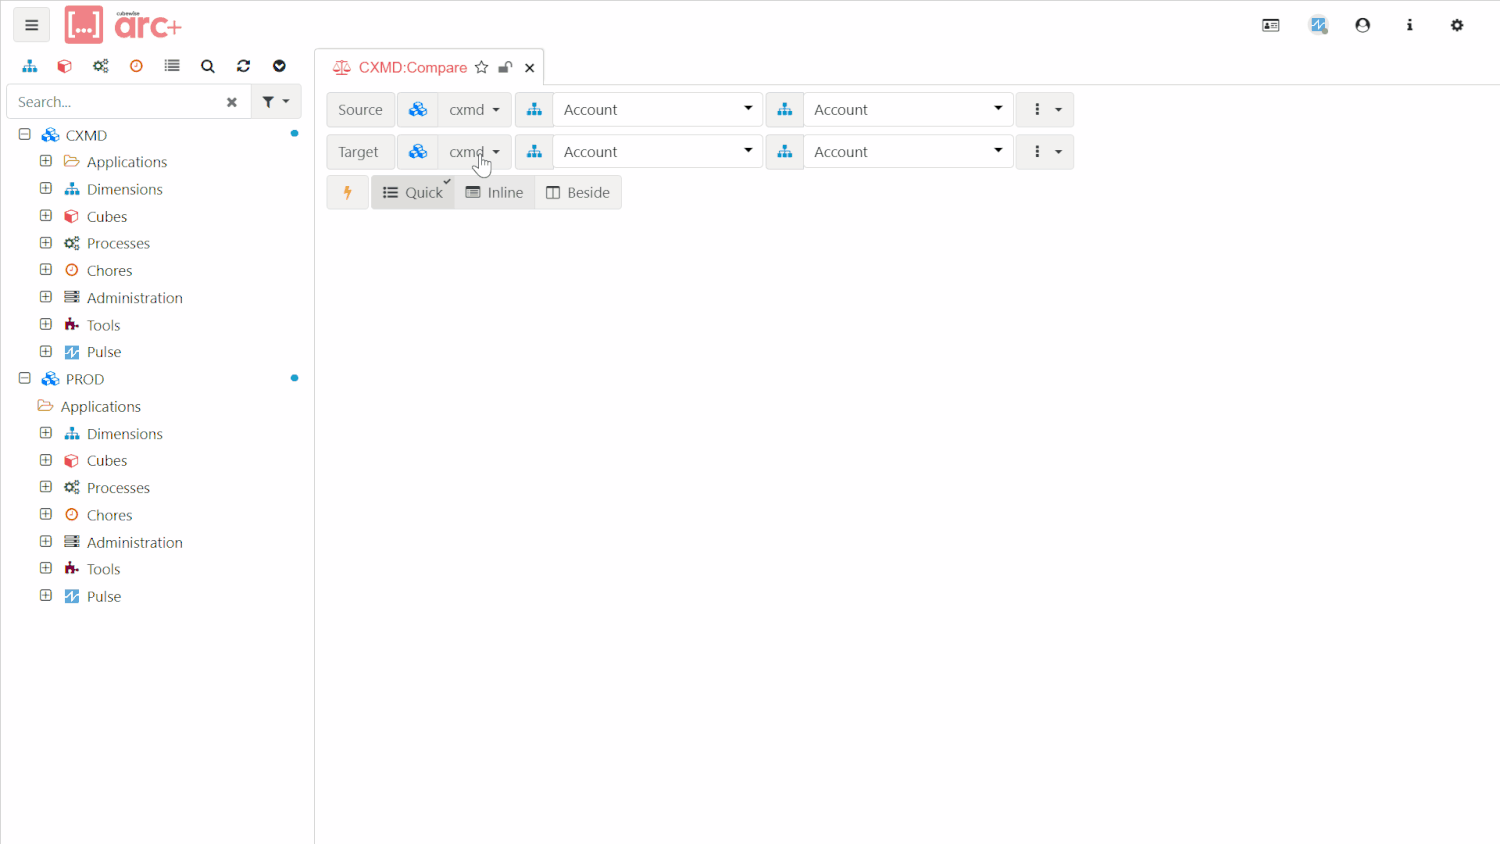
Task: Open Administration under PROD
Action: (134, 542)
